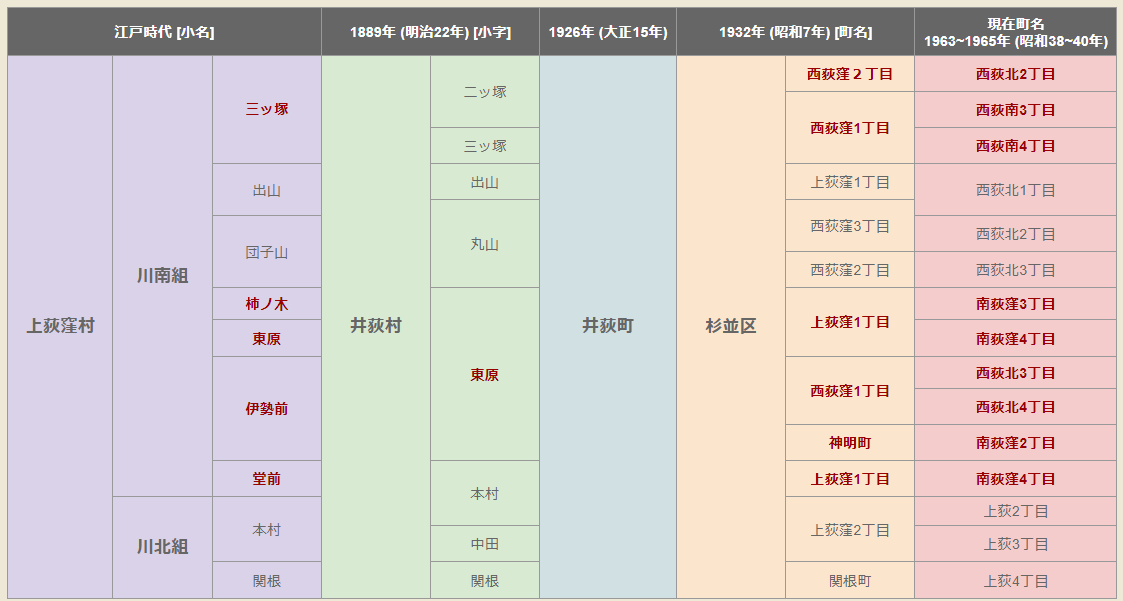Click the 杉並区 cell
The width and height of the screenshot is (1123, 601).
click(731, 327)
